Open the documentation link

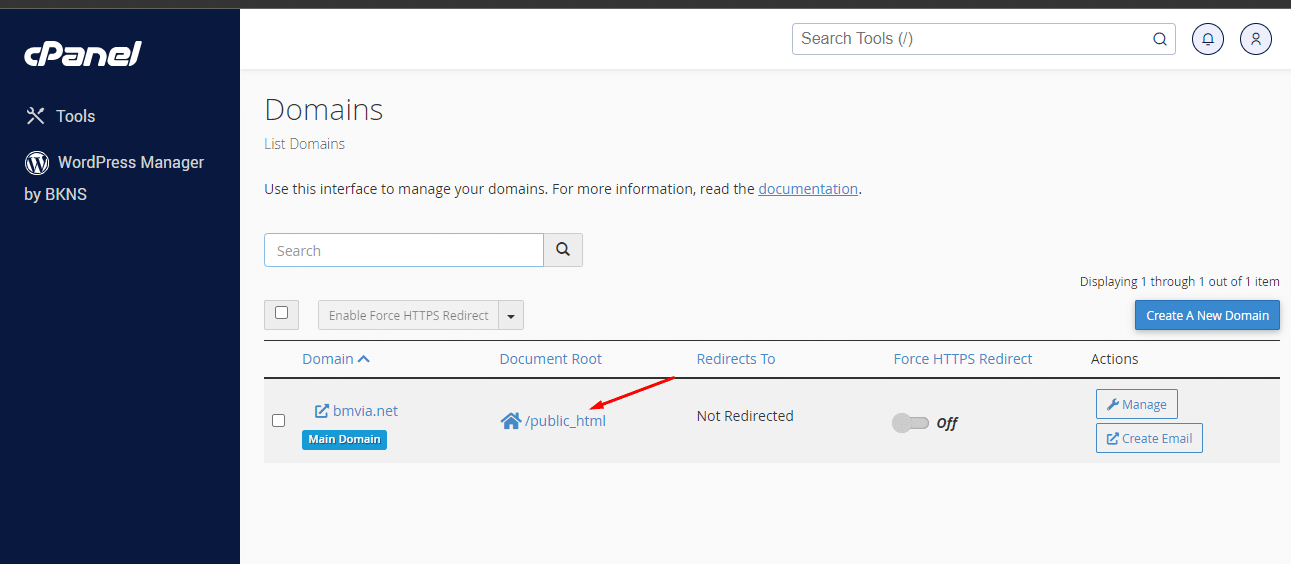[808, 188]
